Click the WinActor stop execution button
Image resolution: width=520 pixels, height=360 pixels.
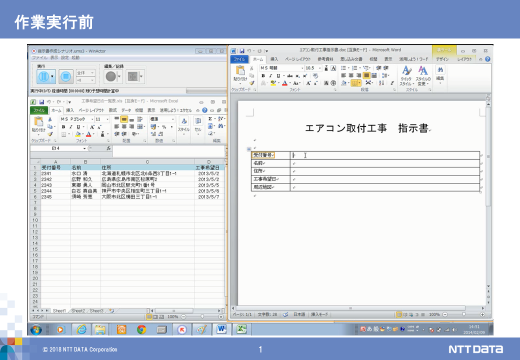point(66,77)
